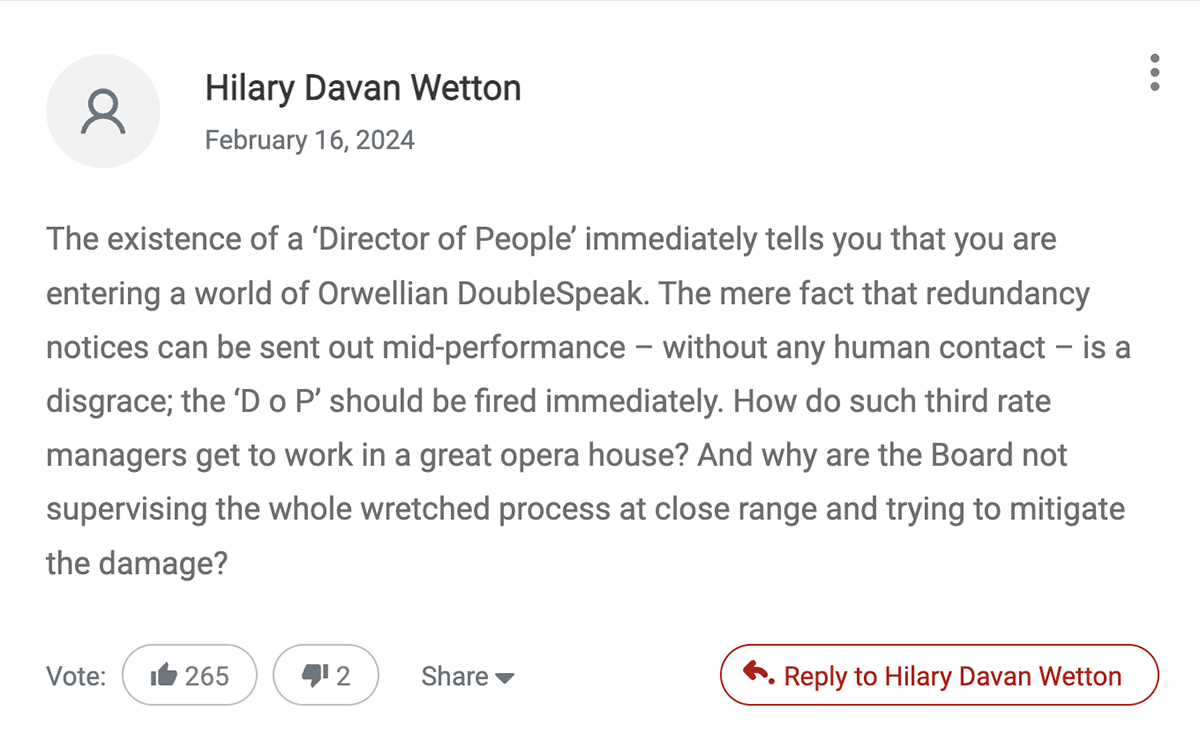Click the thumbs-down icon
Viewport: 1200px width, 741px height.
[314, 677]
